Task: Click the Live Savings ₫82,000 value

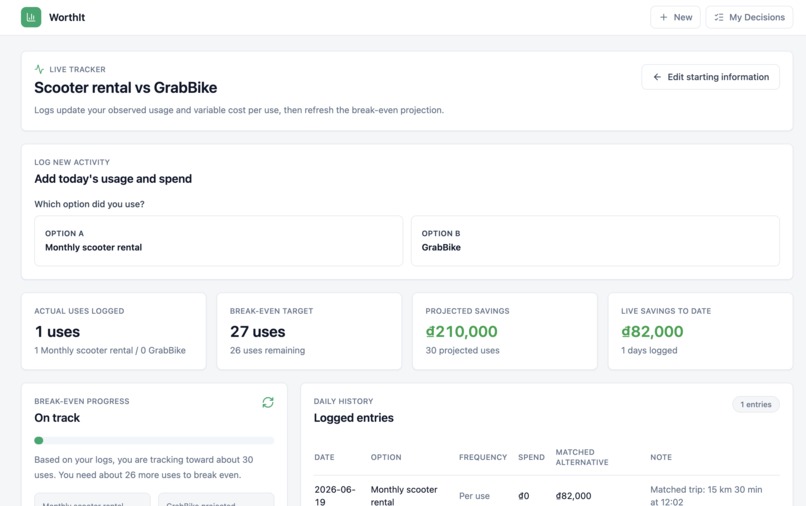Action: tap(652, 331)
